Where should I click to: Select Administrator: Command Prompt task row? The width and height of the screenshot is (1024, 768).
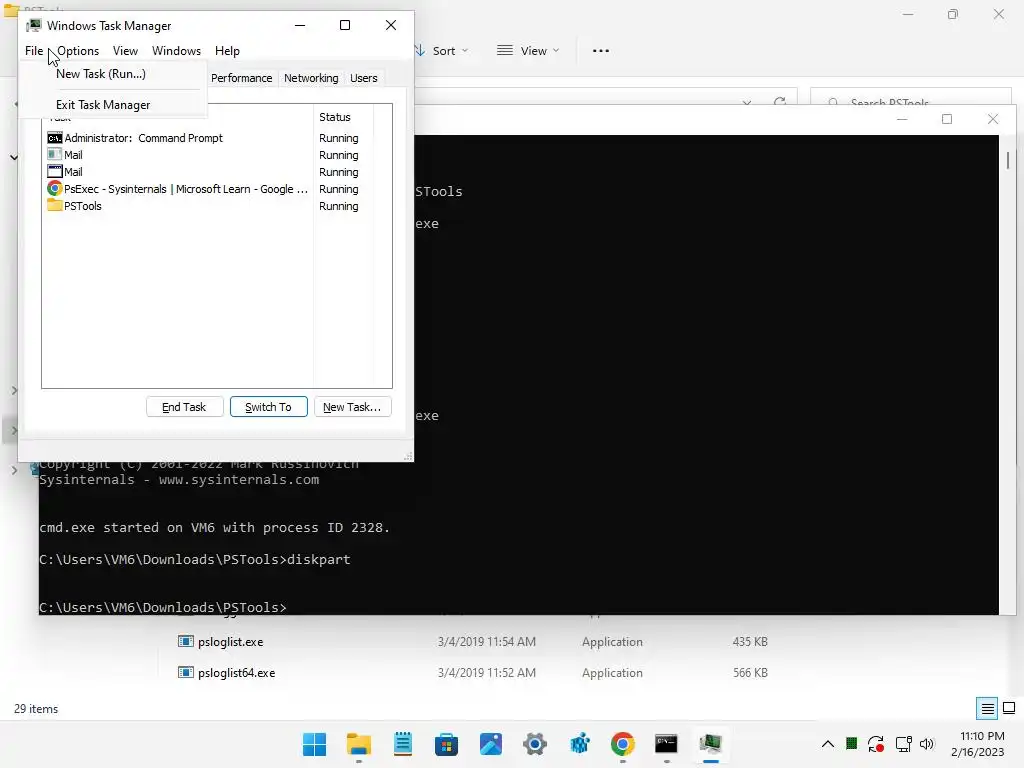202,138
